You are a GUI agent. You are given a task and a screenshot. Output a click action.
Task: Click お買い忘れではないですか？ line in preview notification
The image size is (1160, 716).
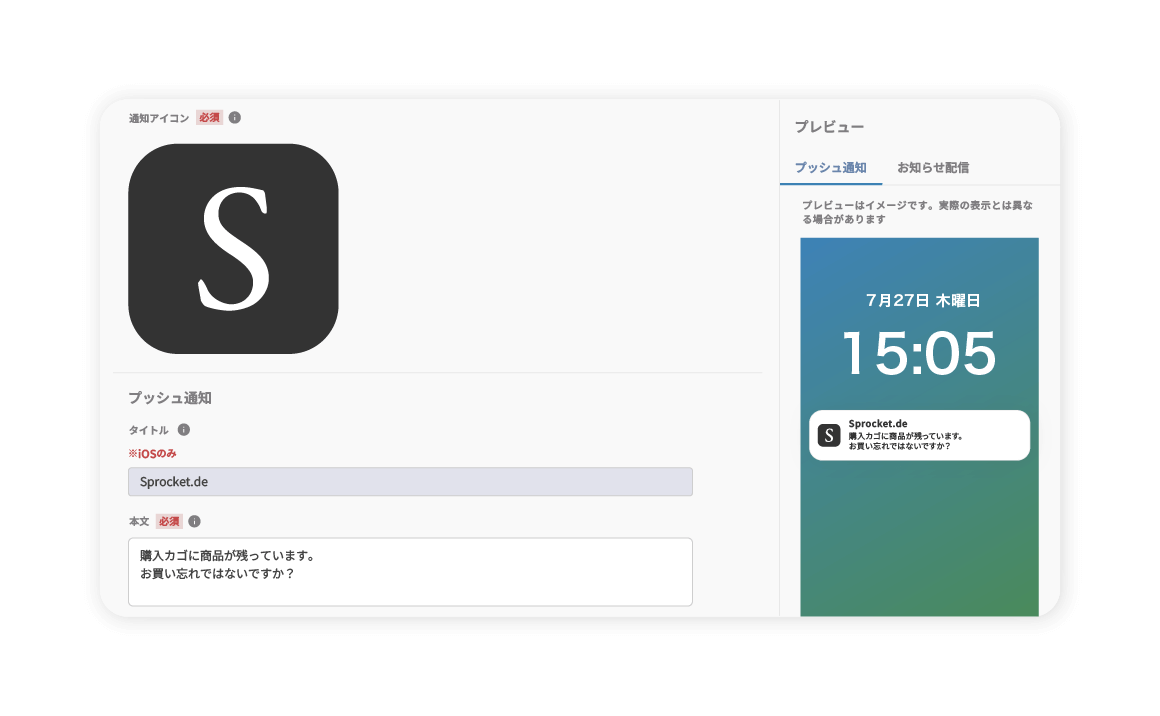pos(900,446)
